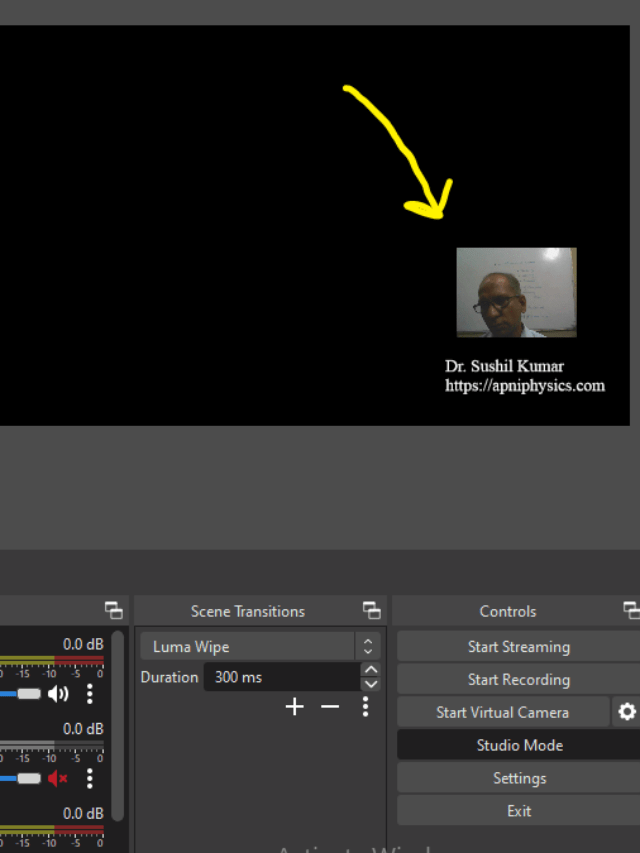The height and width of the screenshot is (853, 640).
Task: Add a new scene transition with plus
Action: click(294, 707)
